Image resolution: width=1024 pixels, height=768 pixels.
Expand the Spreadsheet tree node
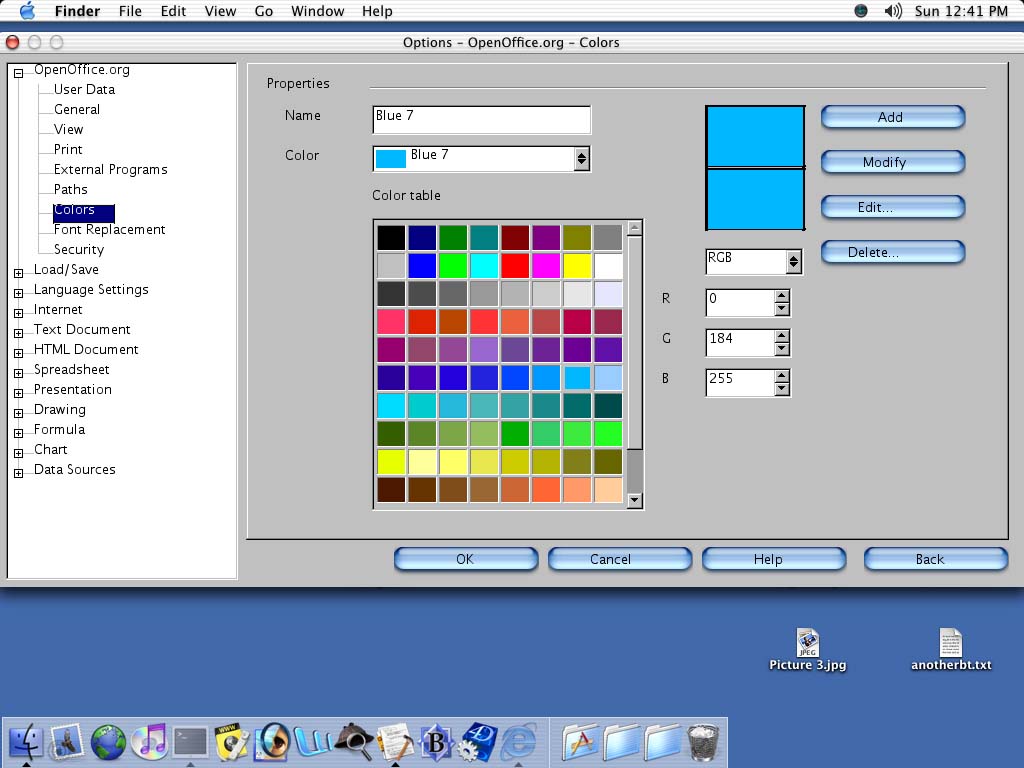pyautogui.click(x=18, y=373)
